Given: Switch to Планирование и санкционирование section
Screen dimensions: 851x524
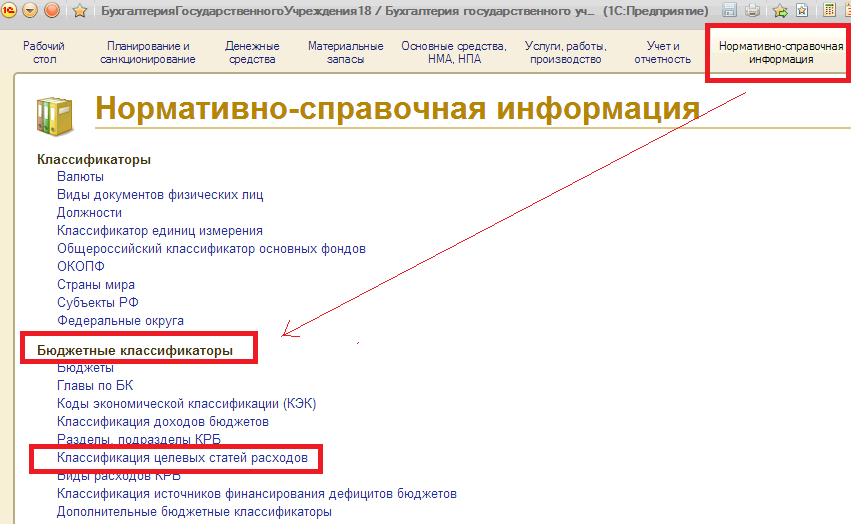Looking at the screenshot, I should (148, 53).
